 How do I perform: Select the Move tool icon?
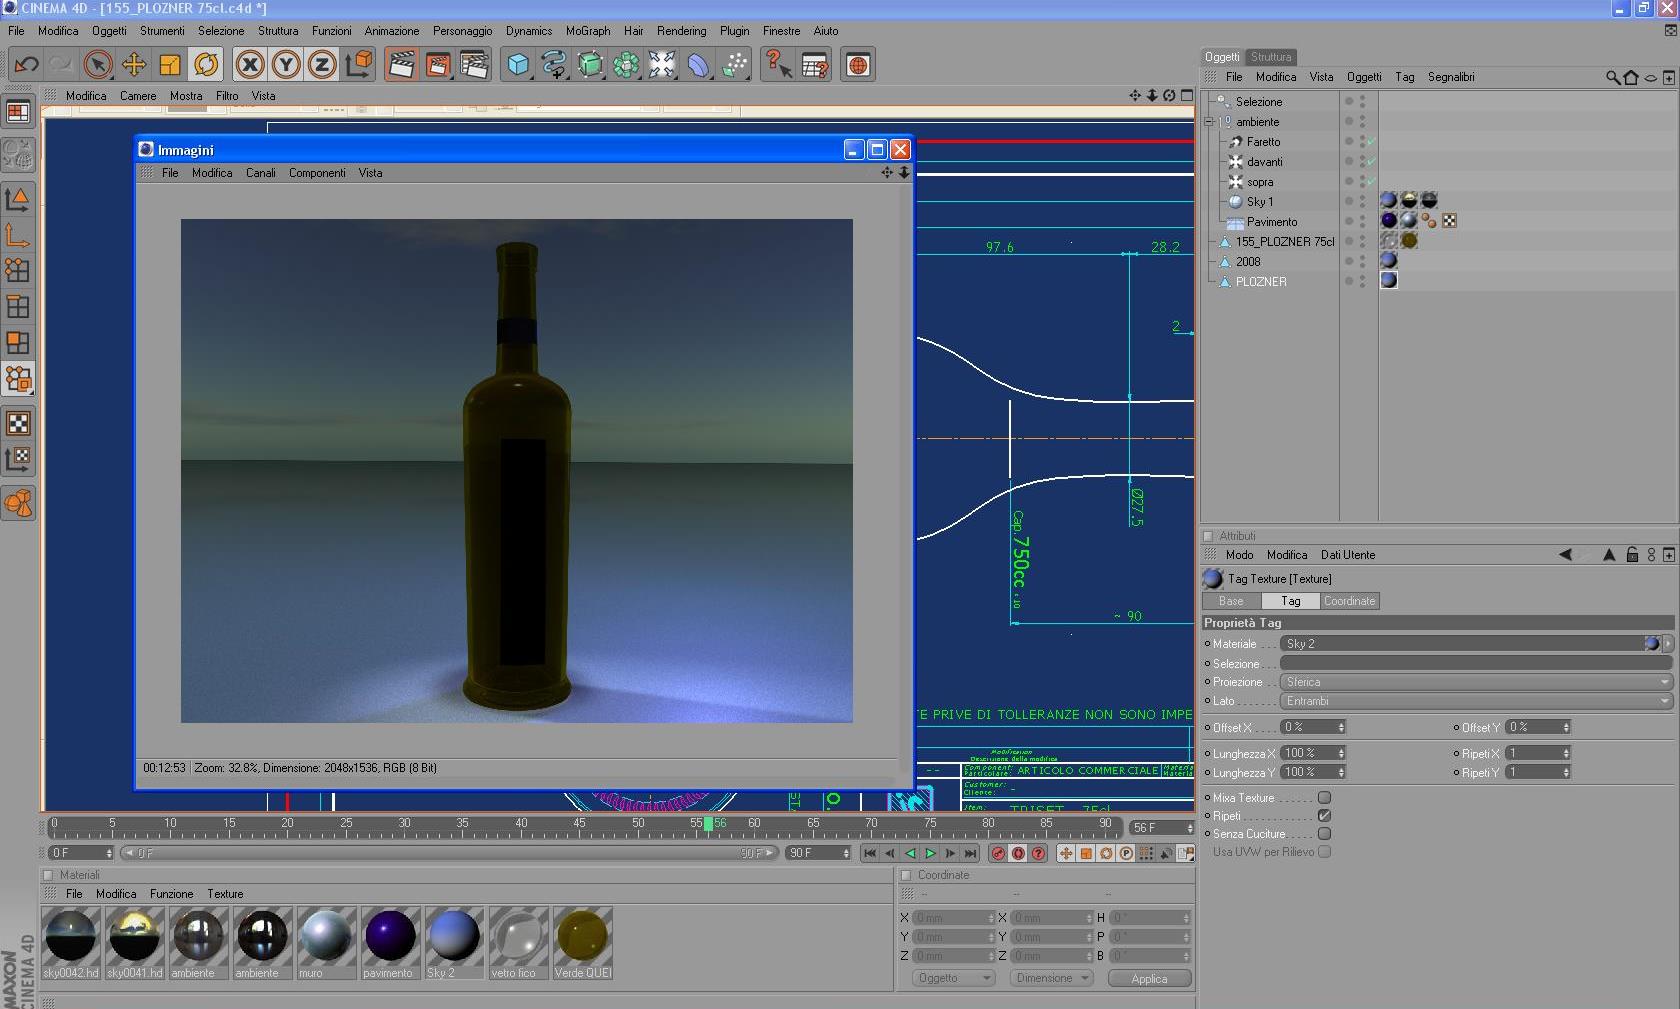(x=134, y=65)
